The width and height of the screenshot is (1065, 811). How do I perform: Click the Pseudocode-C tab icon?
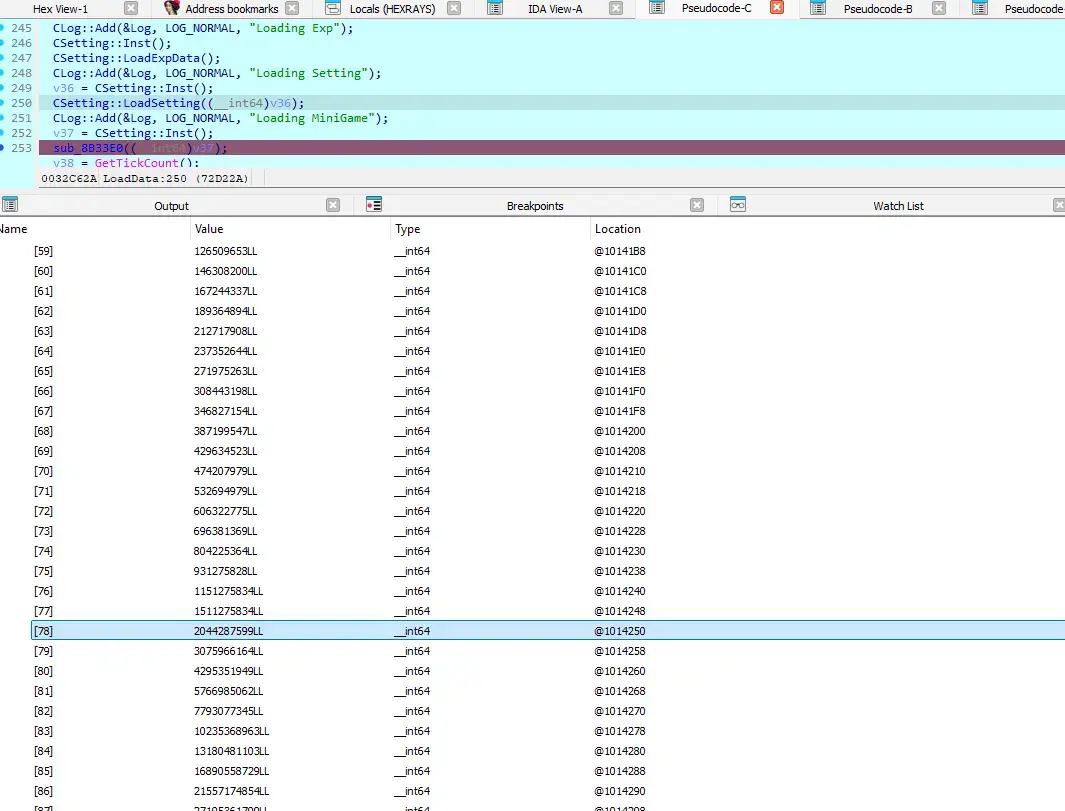pos(657,8)
